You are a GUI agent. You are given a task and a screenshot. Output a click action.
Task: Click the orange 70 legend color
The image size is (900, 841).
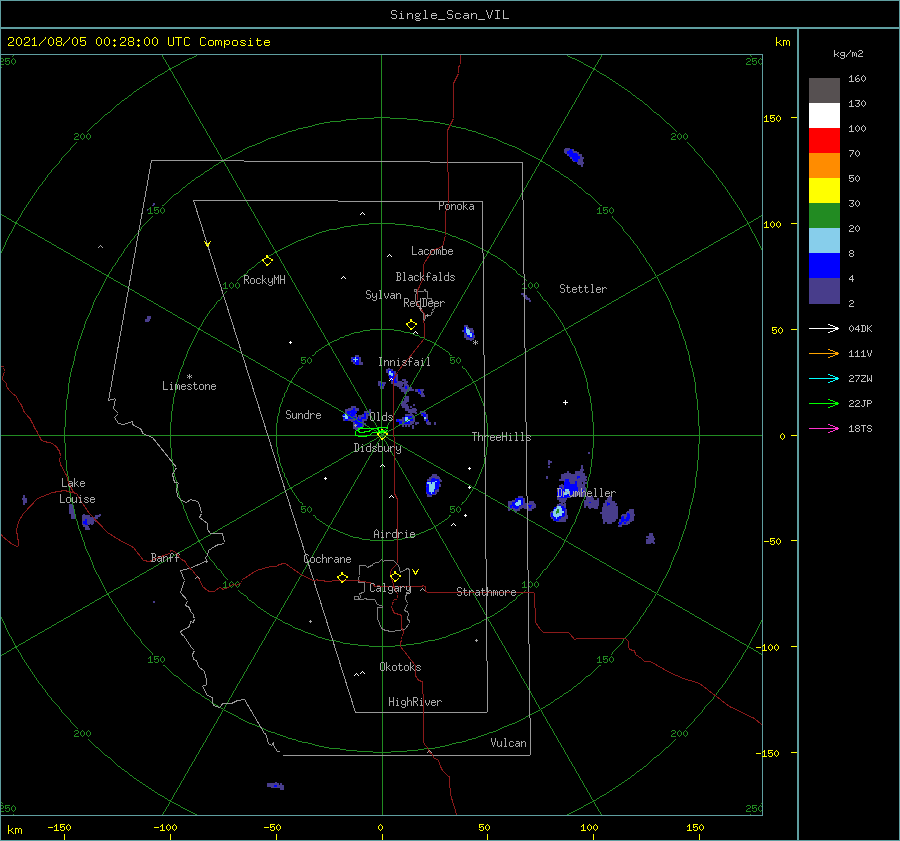point(824,165)
